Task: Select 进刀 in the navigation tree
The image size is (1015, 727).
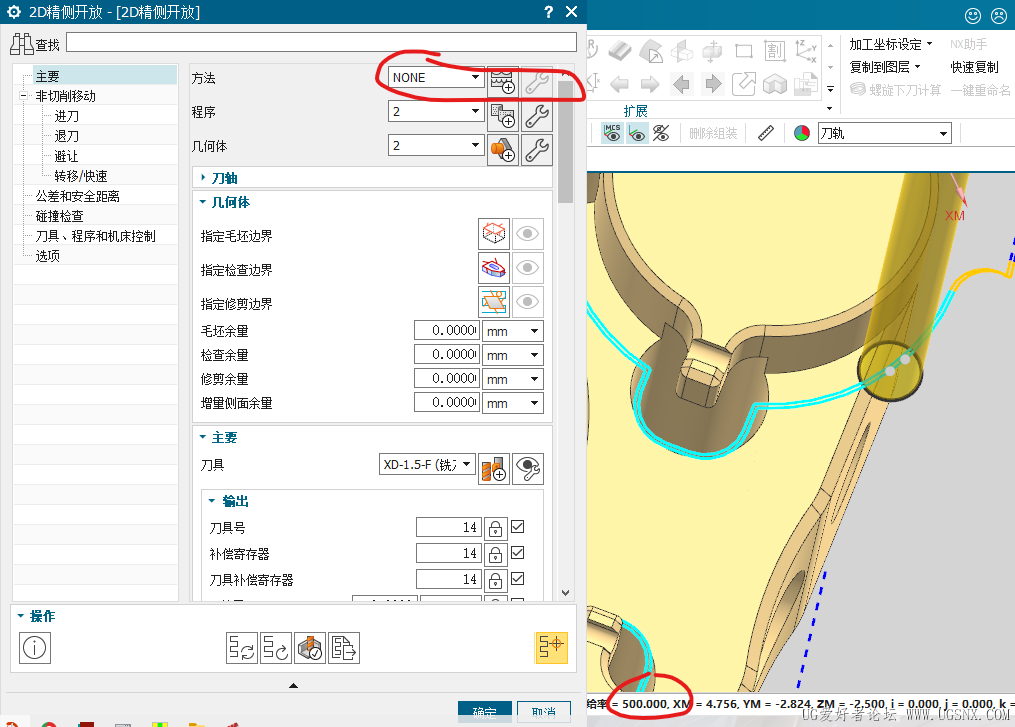Action: click(x=67, y=116)
